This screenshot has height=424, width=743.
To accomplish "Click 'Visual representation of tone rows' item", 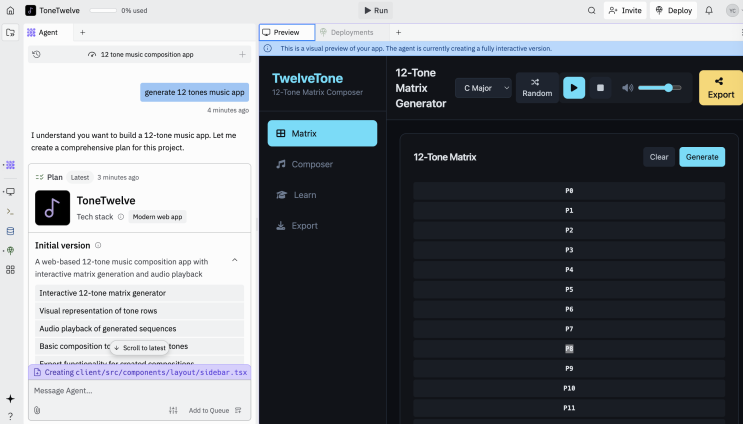I will click(x=139, y=311).
